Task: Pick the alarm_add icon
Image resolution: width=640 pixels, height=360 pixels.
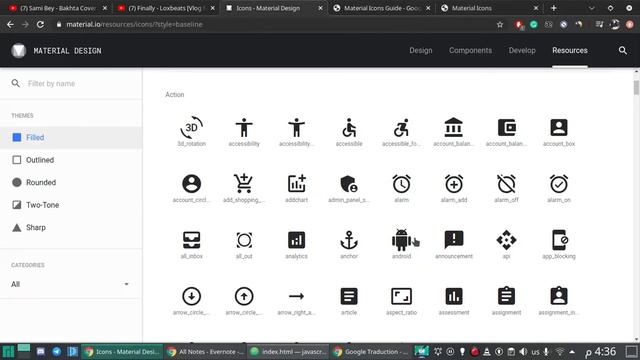Action: point(454,184)
